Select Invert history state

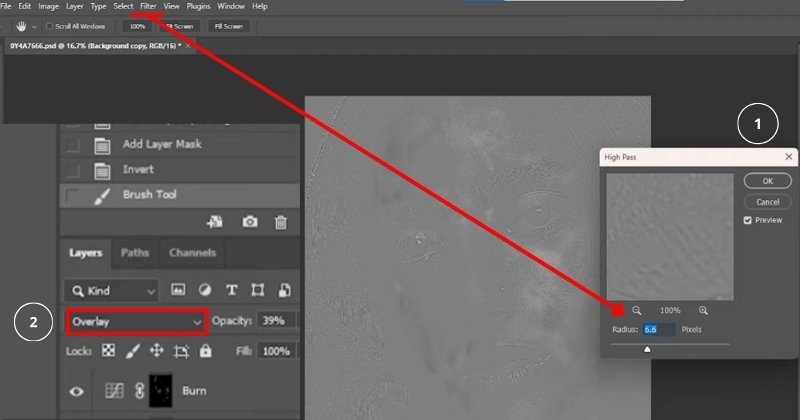[x=138, y=169]
